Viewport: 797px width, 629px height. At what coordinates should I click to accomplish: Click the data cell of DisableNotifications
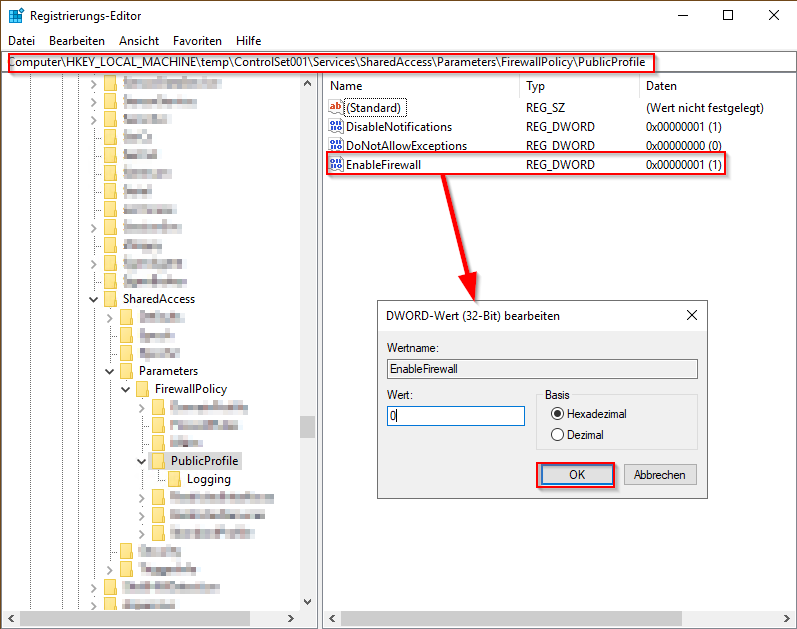pos(684,127)
